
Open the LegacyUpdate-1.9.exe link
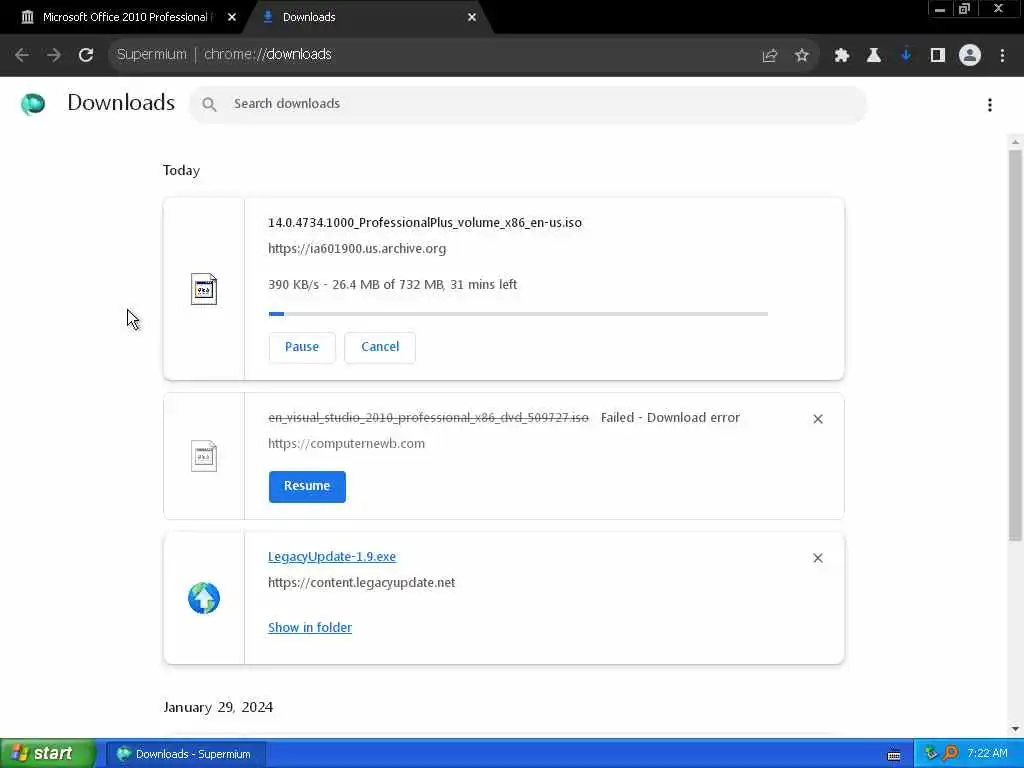pos(332,556)
